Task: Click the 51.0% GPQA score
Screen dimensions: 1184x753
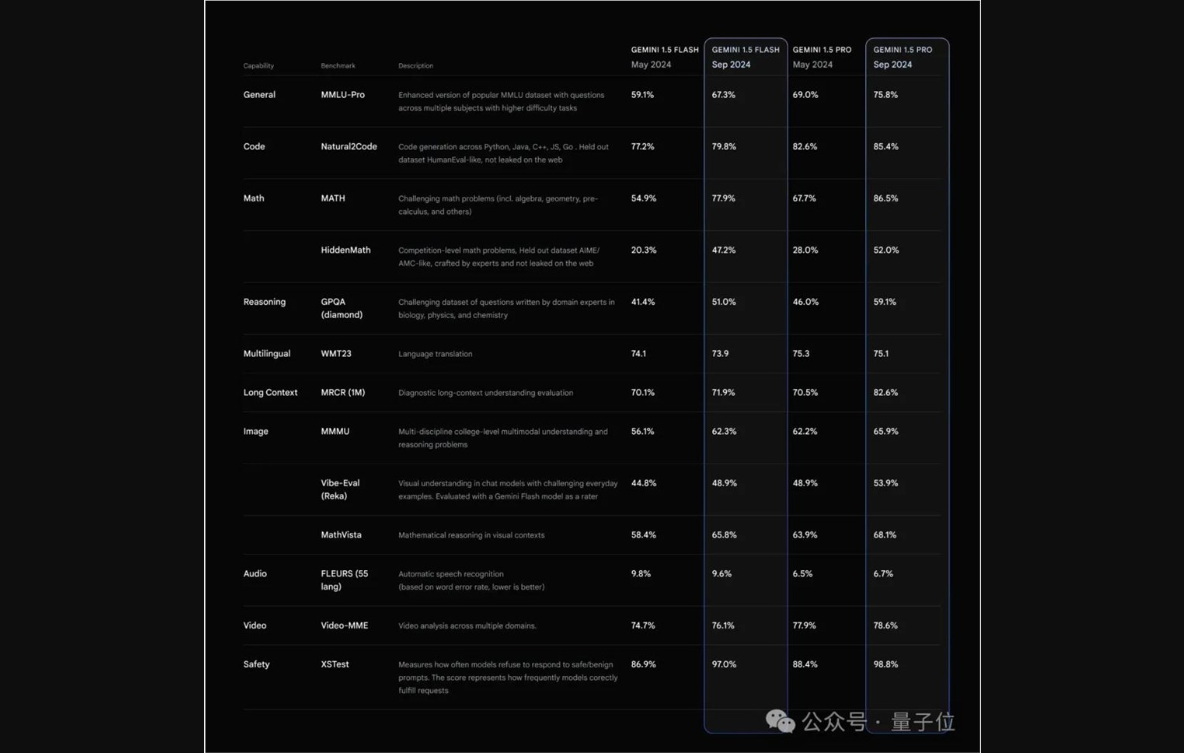Action: pos(723,301)
